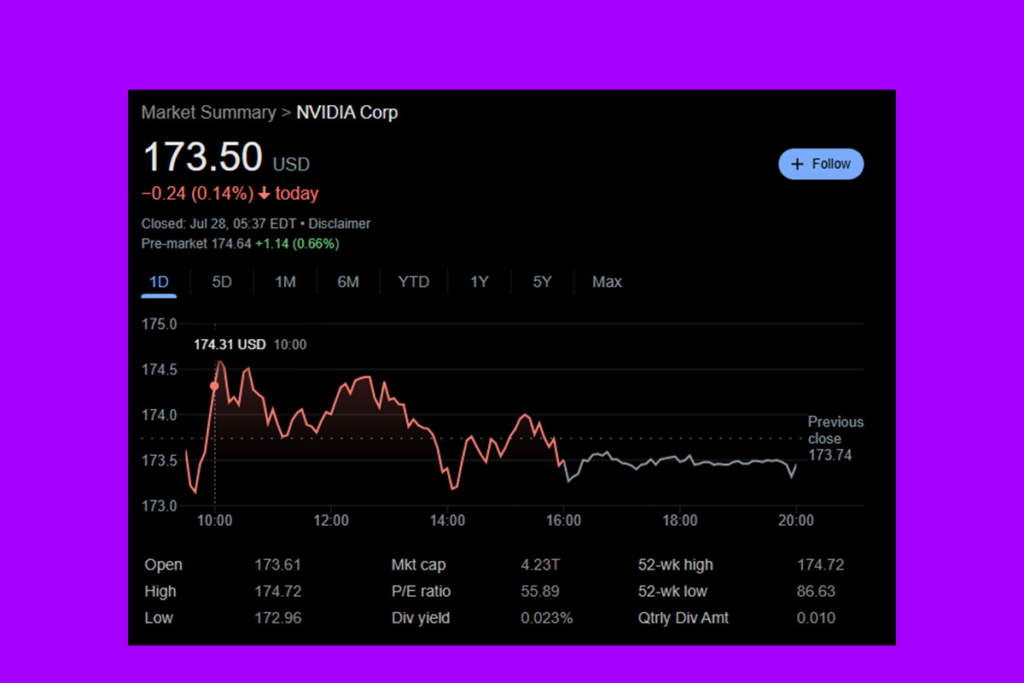Click the Previous close 173.74 label

click(833, 438)
